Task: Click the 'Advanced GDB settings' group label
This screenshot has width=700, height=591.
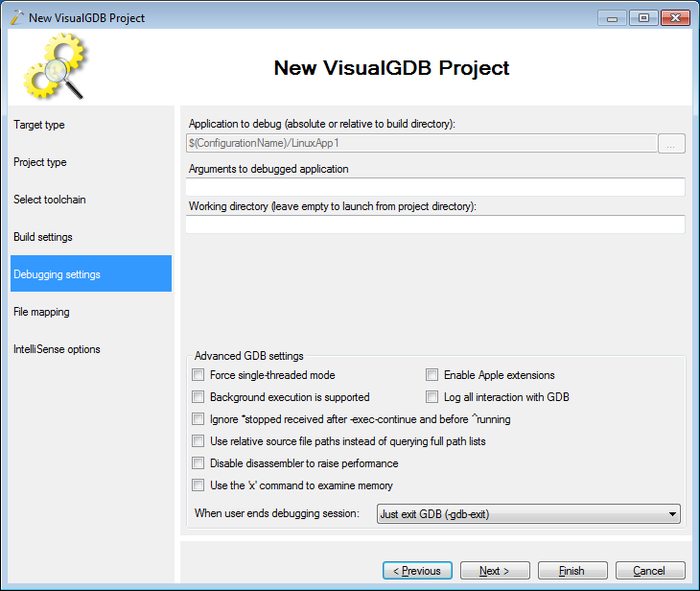Action: tap(249, 356)
